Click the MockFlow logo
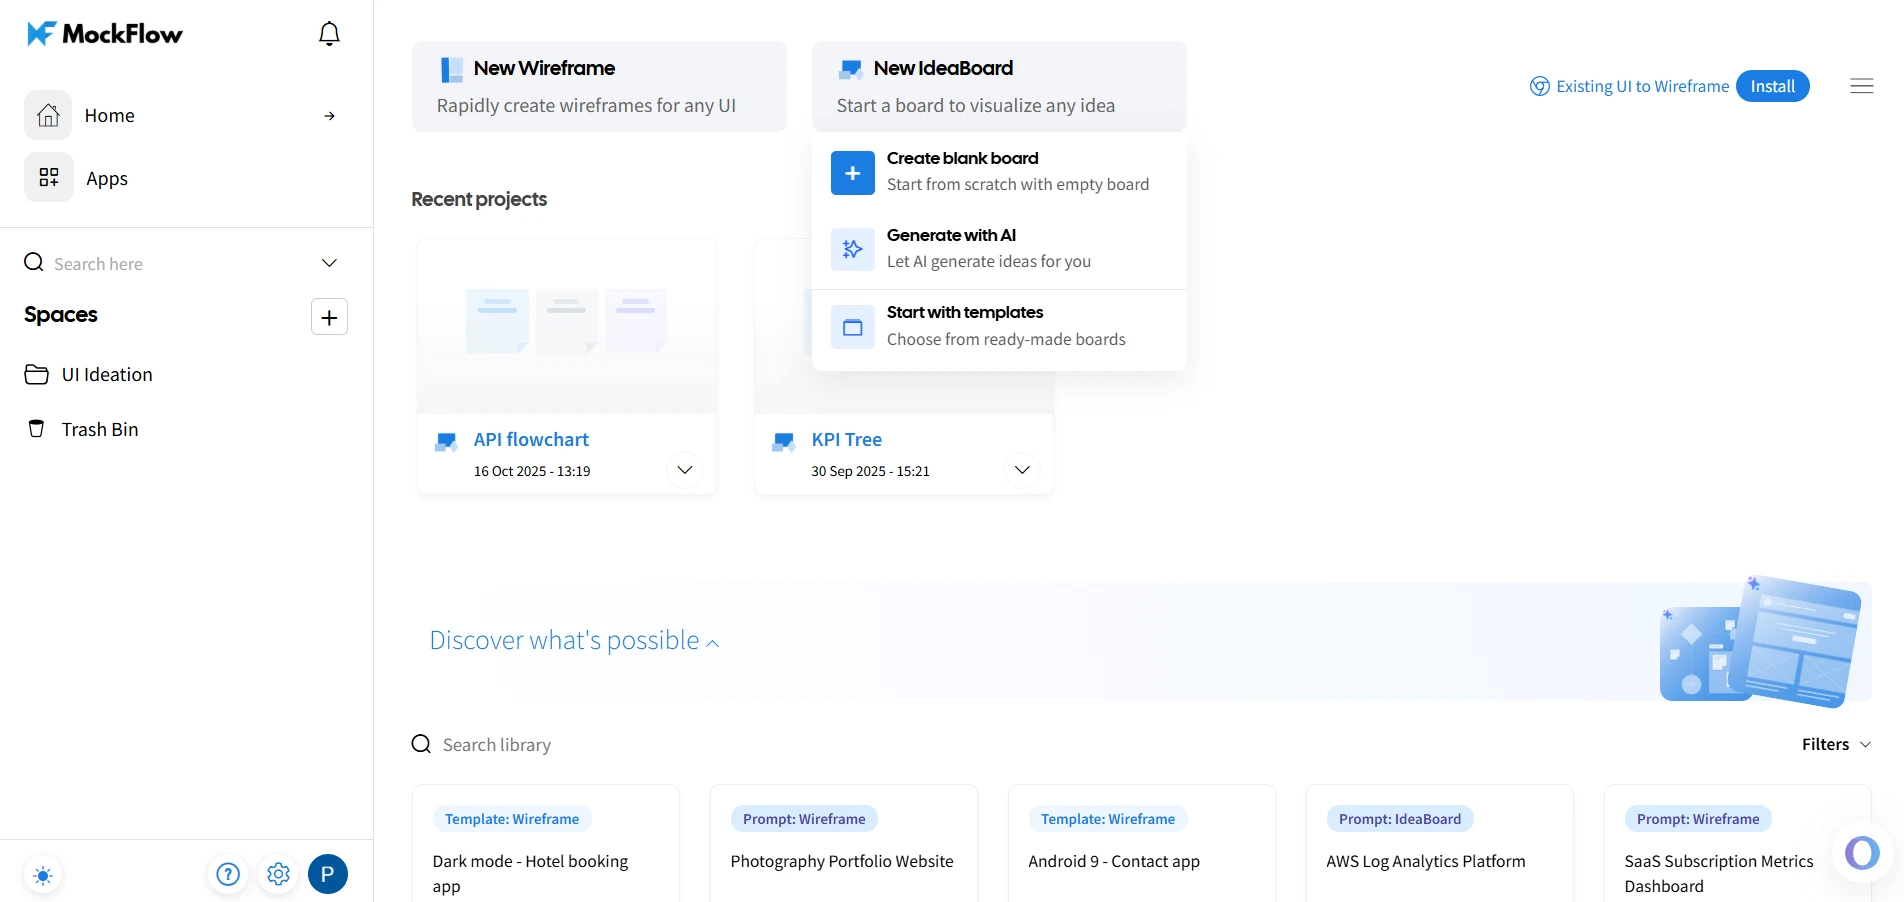Image resolution: width=1904 pixels, height=902 pixels. [103, 32]
